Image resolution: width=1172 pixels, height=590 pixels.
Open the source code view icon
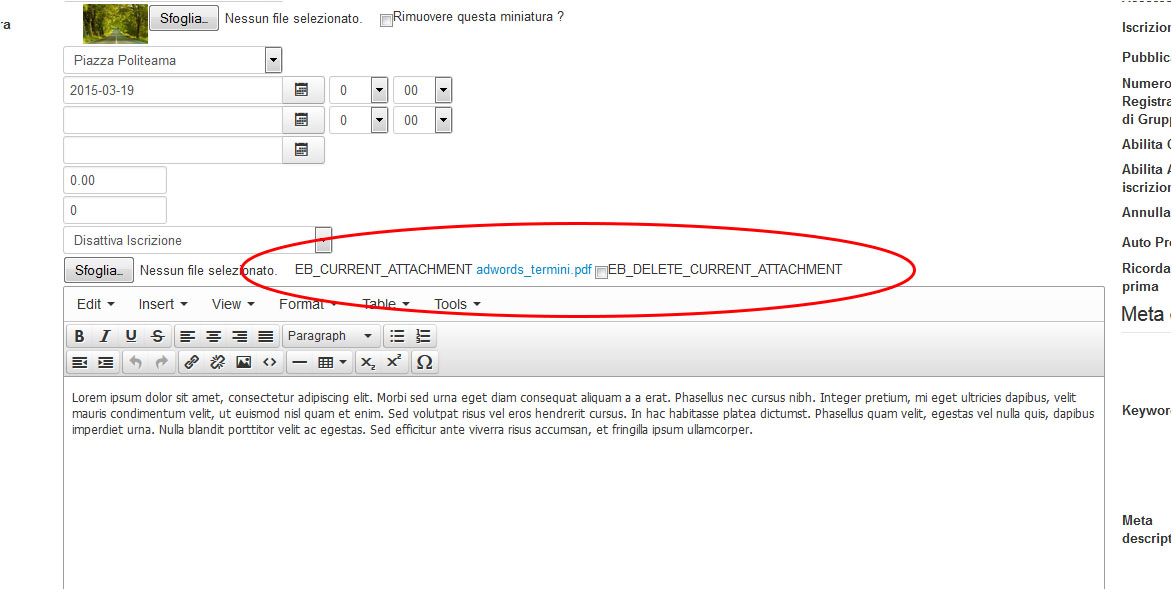pos(269,362)
